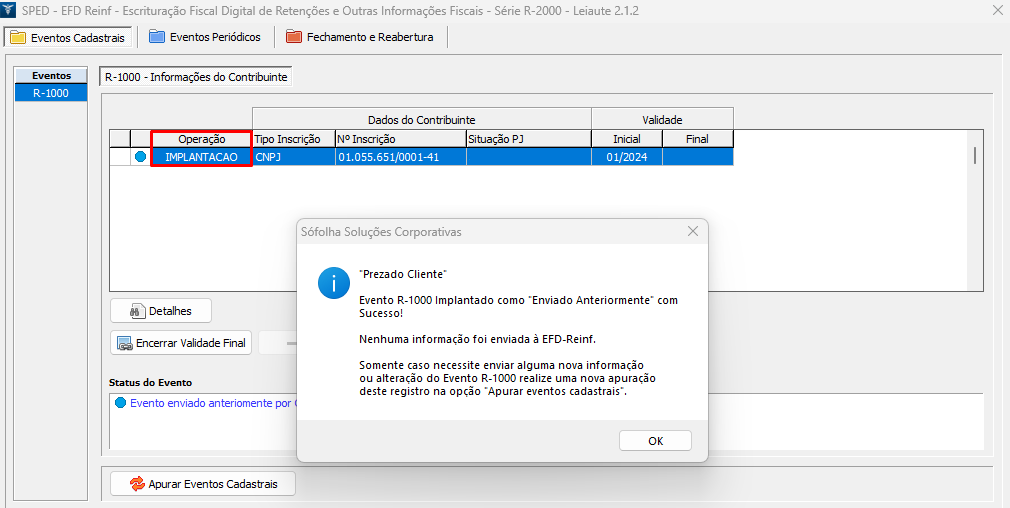The width and height of the screenshot is (1010, 508).
Task: Click the red folder icon on Fechamento e Reabertura
Action: [x=293, y=37]
